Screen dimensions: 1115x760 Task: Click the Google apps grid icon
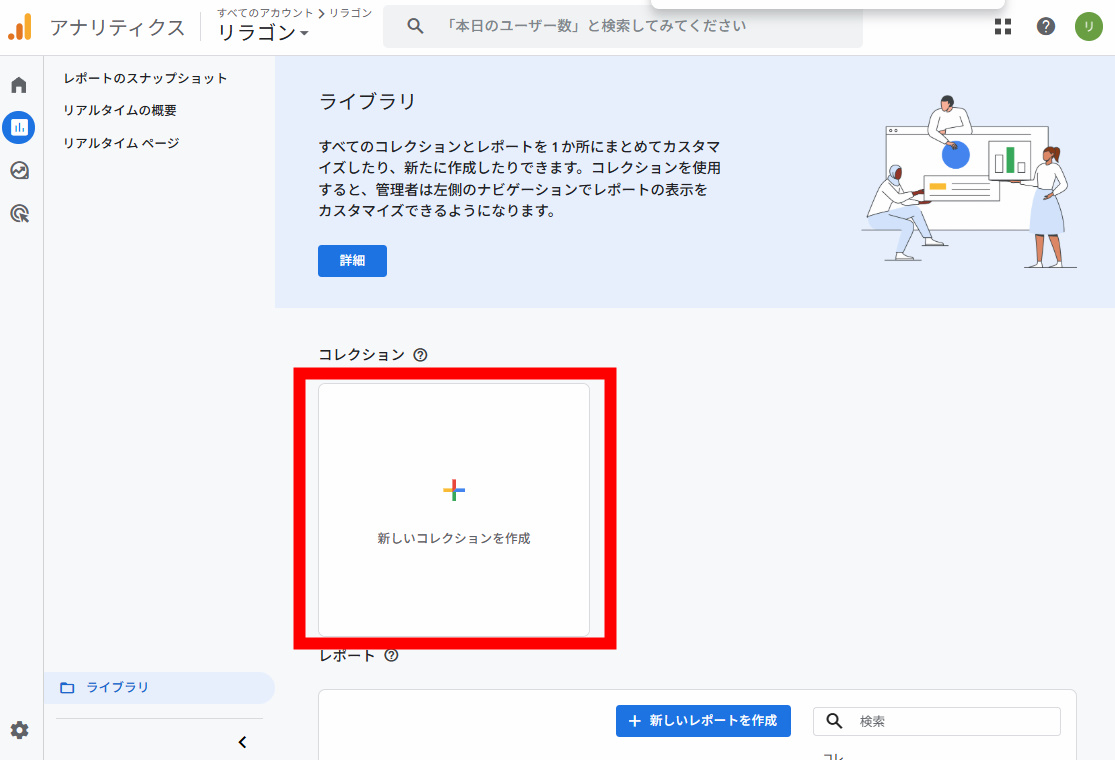[1003, 27]
